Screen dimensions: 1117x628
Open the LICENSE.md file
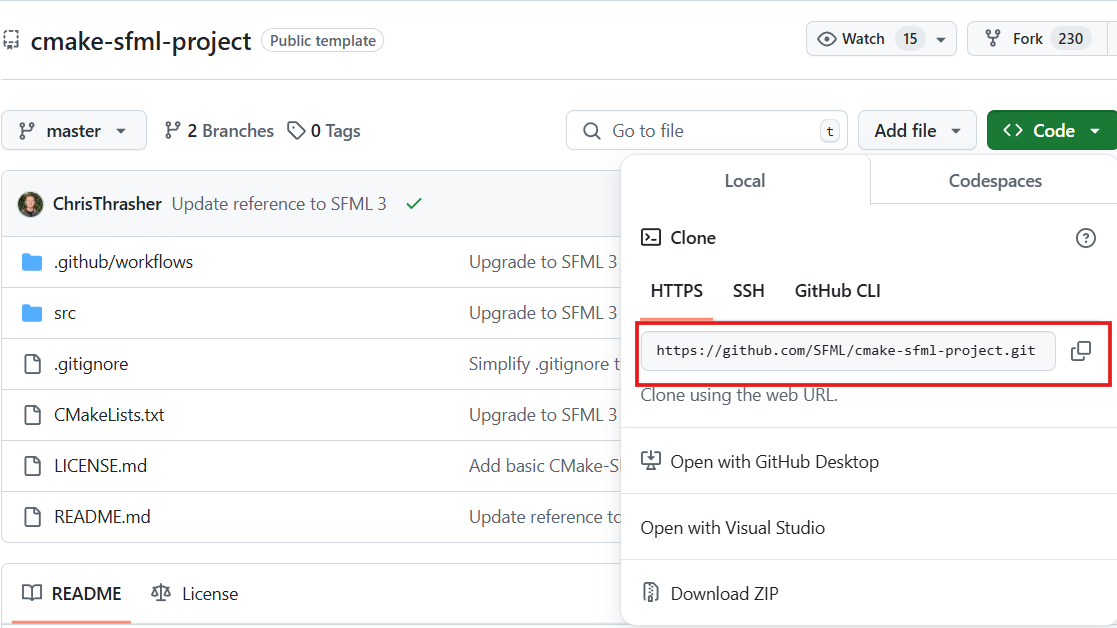click(x=100, y=466)
